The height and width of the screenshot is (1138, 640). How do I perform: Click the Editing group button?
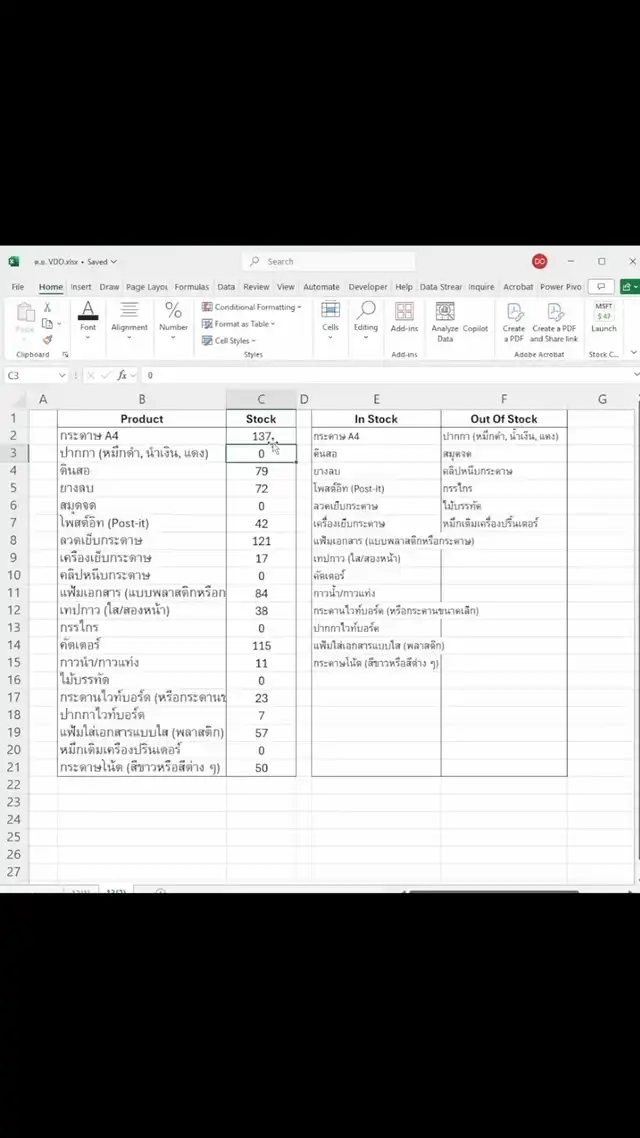[x=366, y=318]
